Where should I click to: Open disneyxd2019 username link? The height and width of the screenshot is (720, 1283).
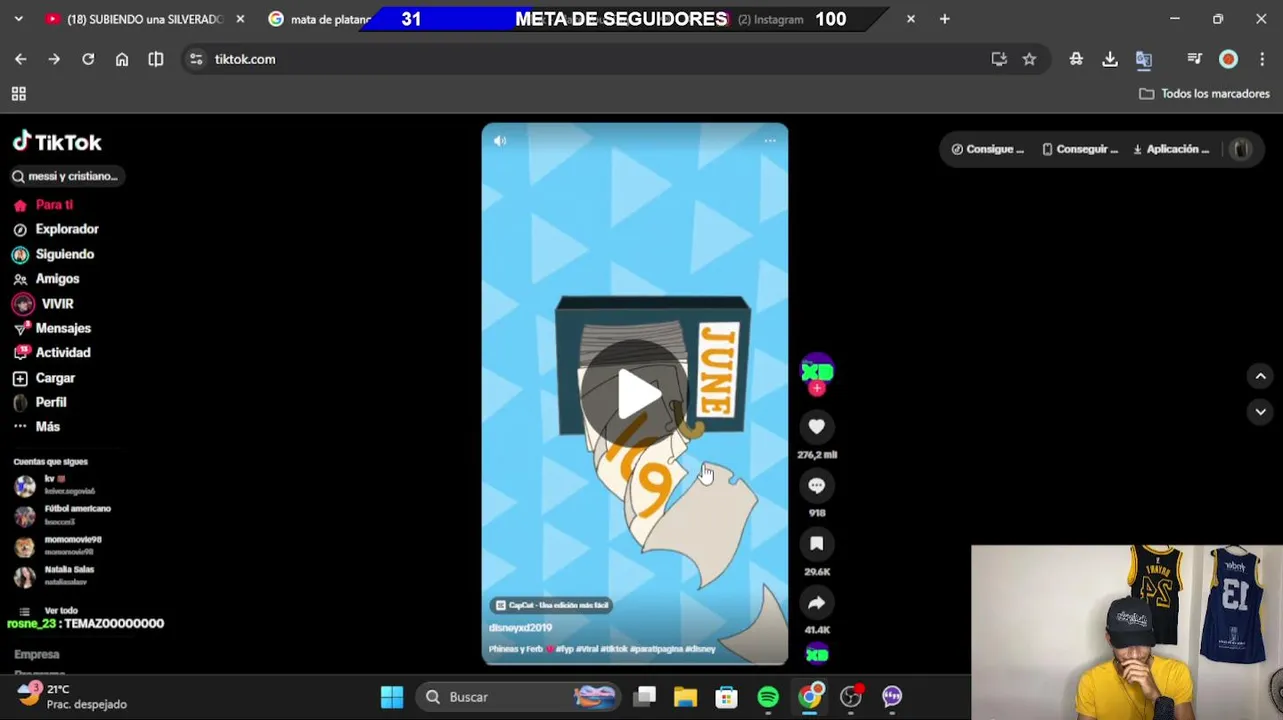pos(520,628)
